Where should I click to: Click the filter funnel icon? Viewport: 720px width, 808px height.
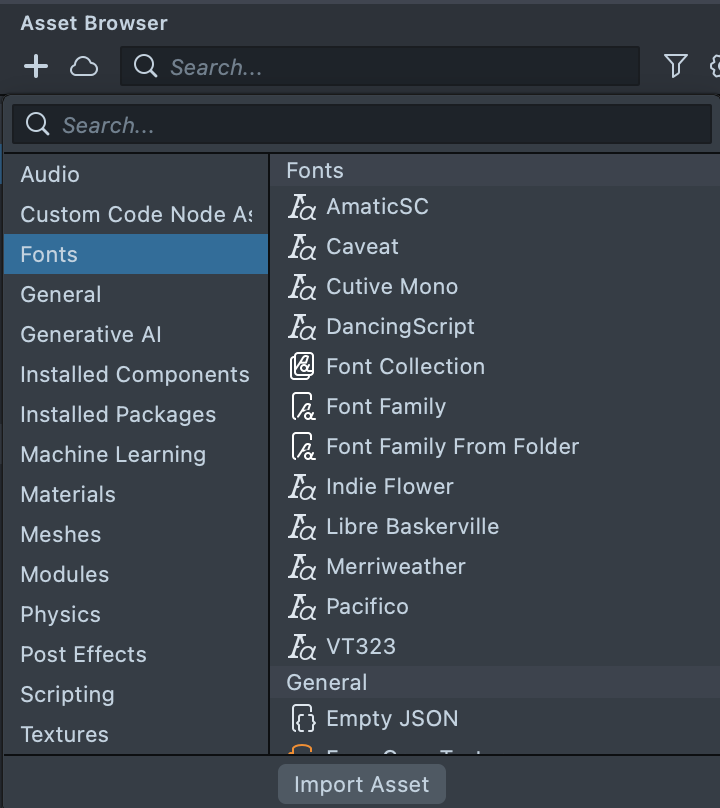click(676, 67)
